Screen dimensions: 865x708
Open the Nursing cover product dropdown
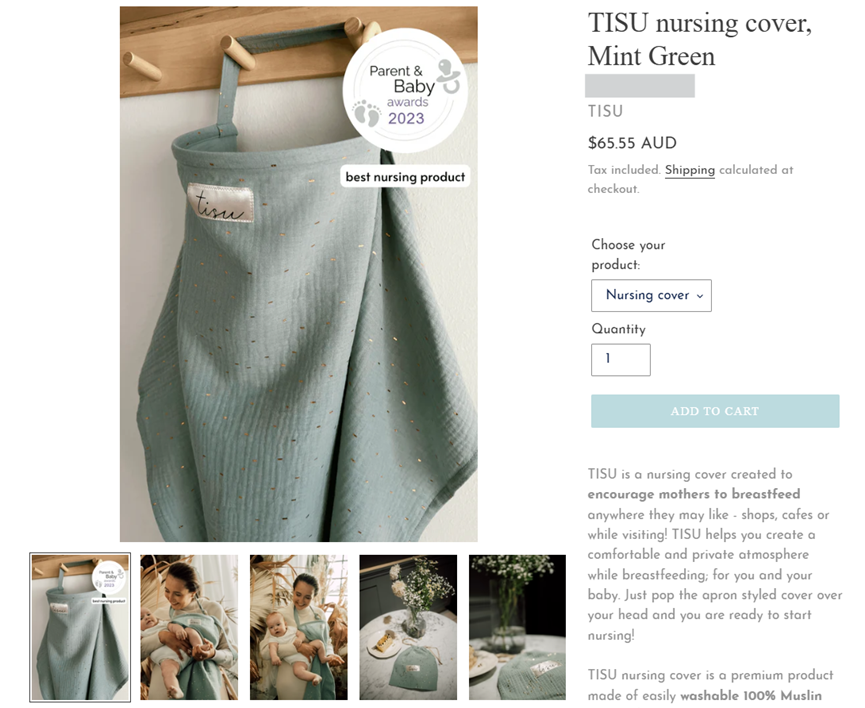coord(651,295)
